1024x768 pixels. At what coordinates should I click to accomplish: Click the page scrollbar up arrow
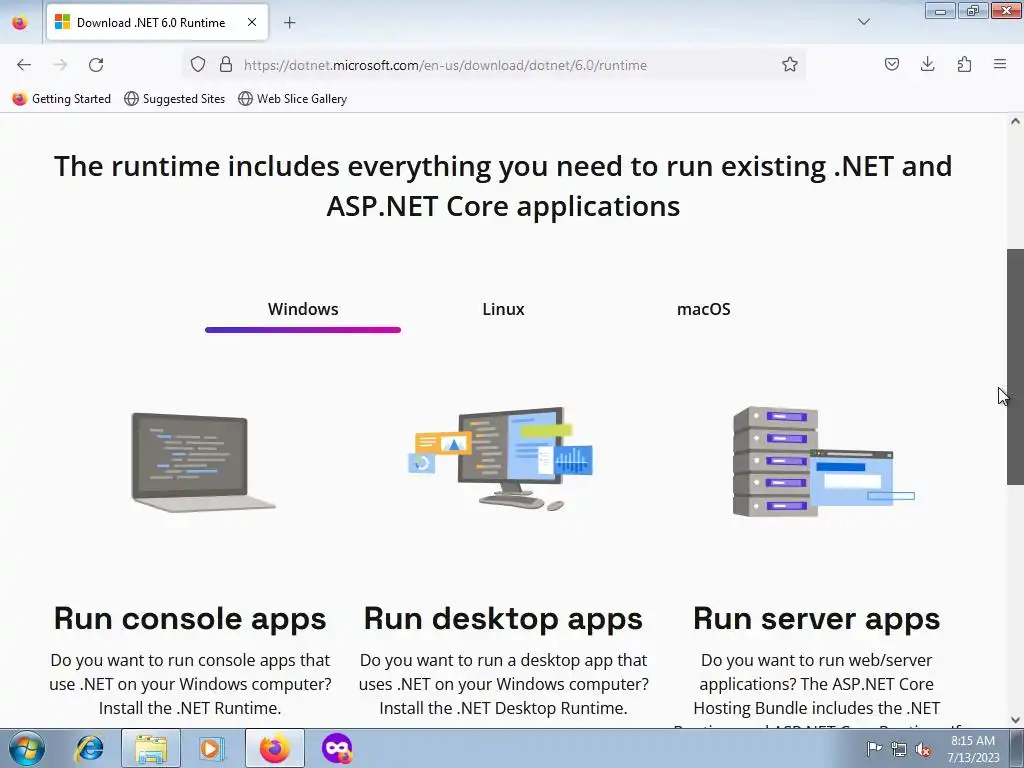[1015, 121]
